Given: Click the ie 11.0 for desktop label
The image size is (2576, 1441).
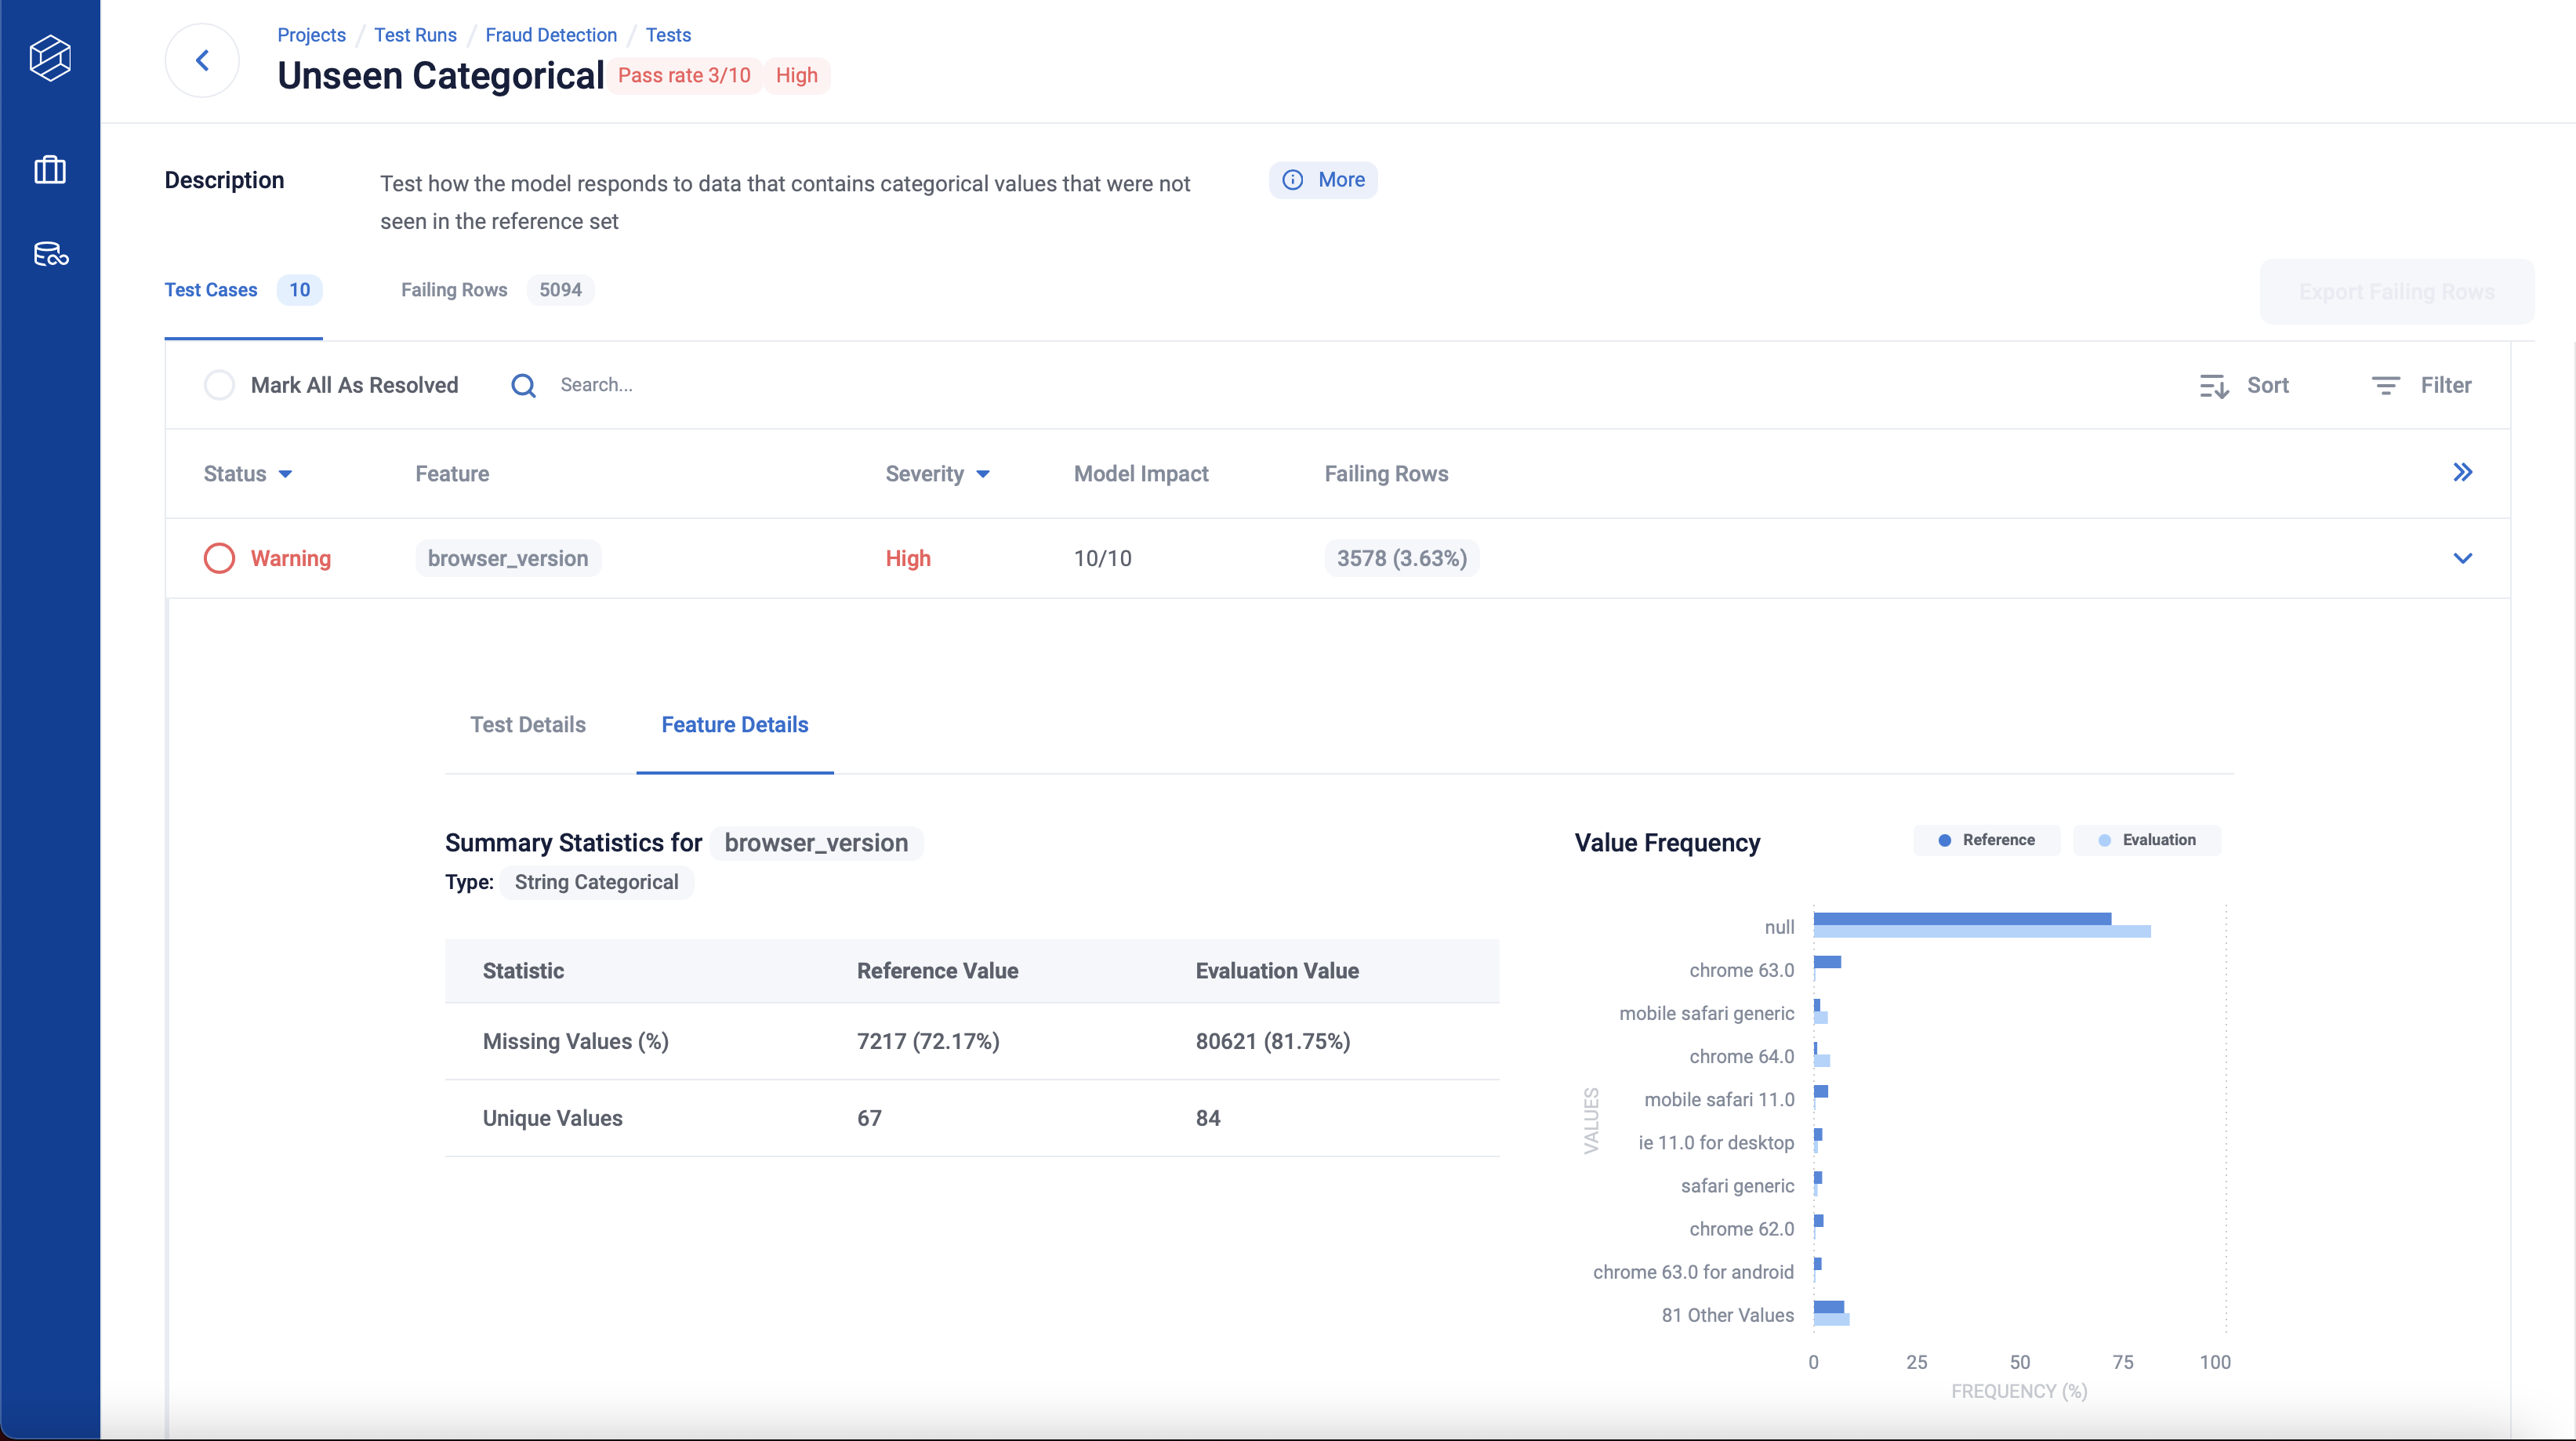Looking at the screenshot, I should pyautogui.click(x=1716, y=1142).
